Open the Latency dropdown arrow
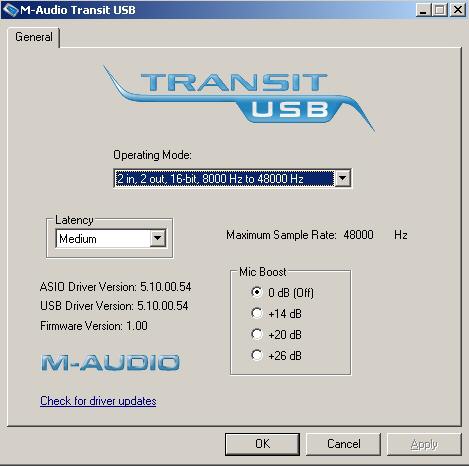The image size is (469, 466). coord(157,238)
